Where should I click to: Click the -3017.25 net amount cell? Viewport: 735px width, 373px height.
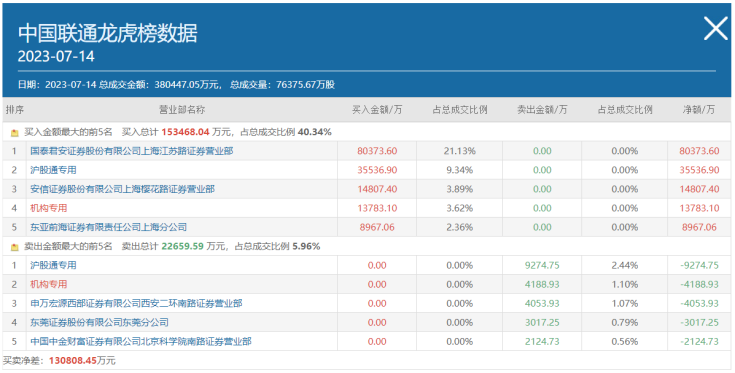[x=699, y=322]
